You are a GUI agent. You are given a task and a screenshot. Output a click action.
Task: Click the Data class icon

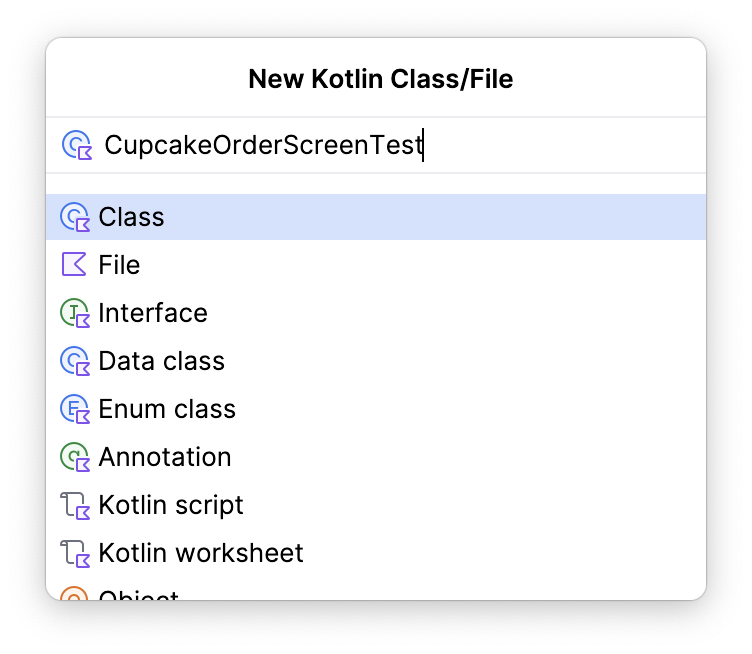click(75, 361)
